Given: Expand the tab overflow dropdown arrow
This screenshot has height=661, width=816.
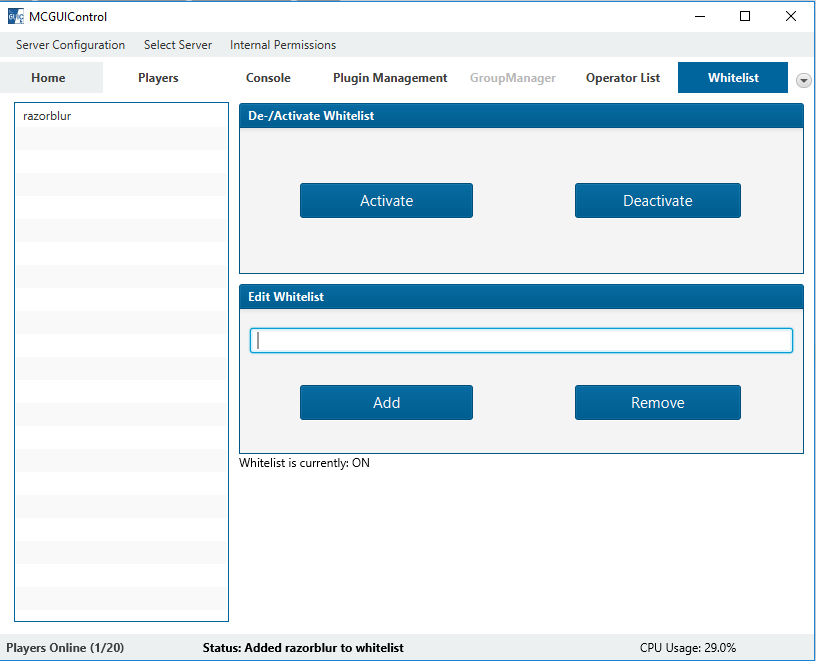Looking at the screenshot, I should 803,80.
